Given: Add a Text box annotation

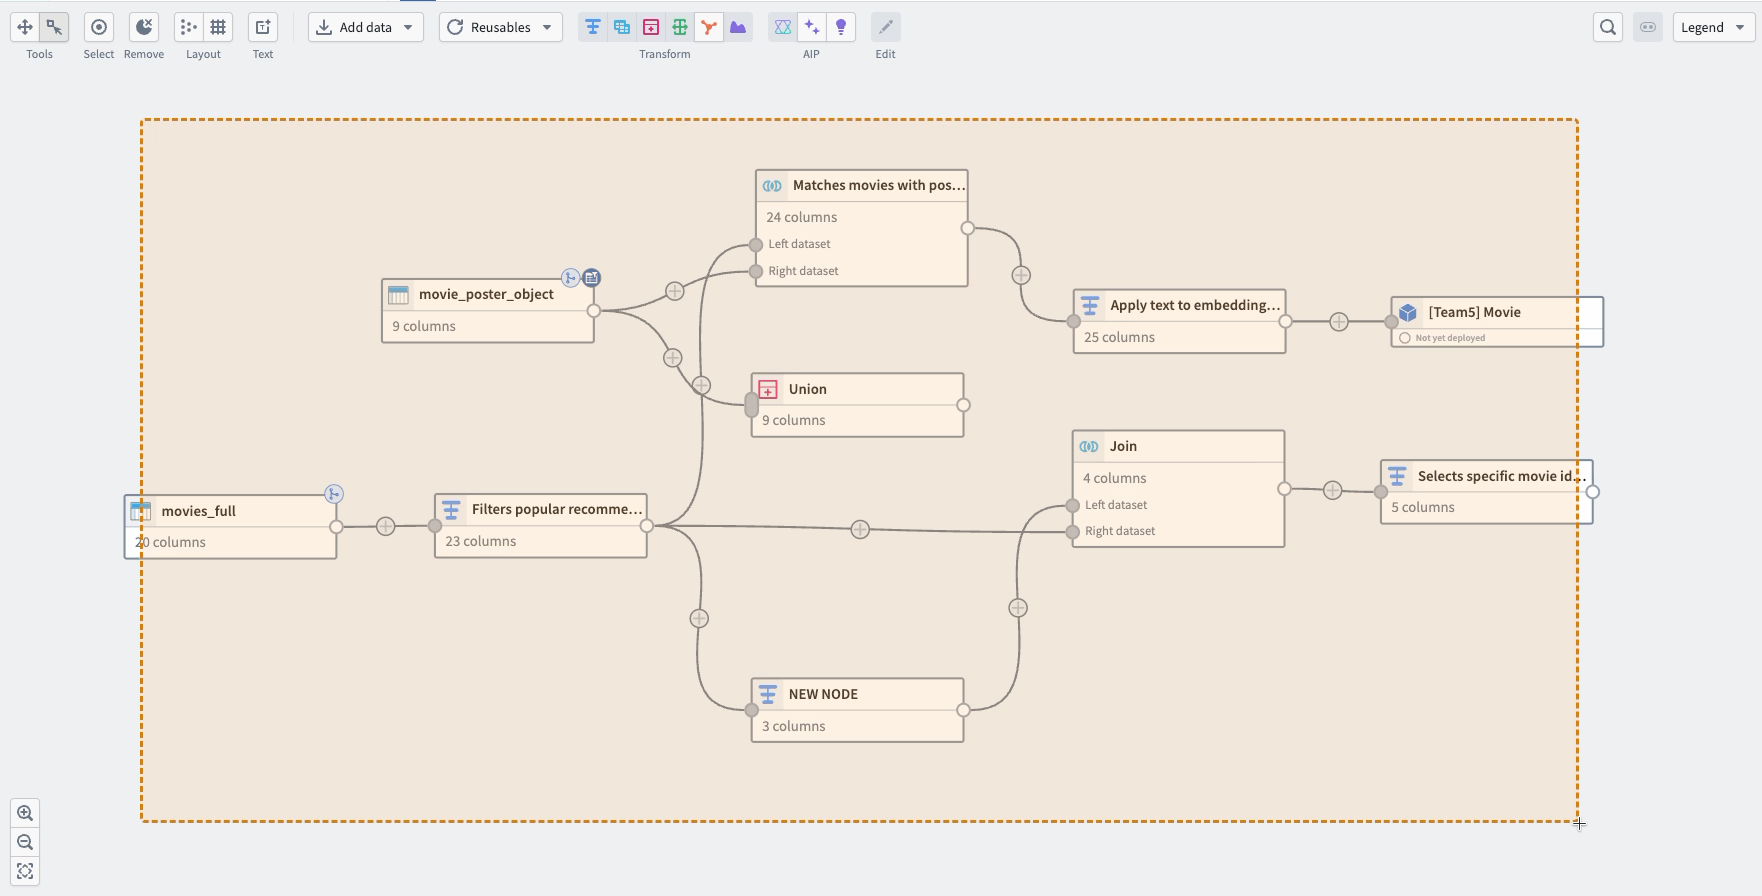Looking at the screenshot, I should (x=263, y=27).
